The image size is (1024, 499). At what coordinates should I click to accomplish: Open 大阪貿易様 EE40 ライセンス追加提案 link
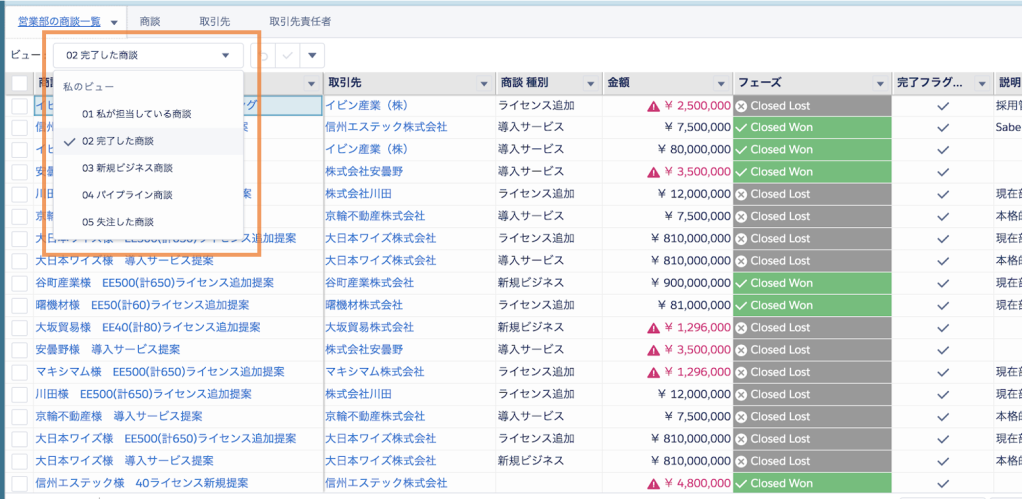(147, 327)
